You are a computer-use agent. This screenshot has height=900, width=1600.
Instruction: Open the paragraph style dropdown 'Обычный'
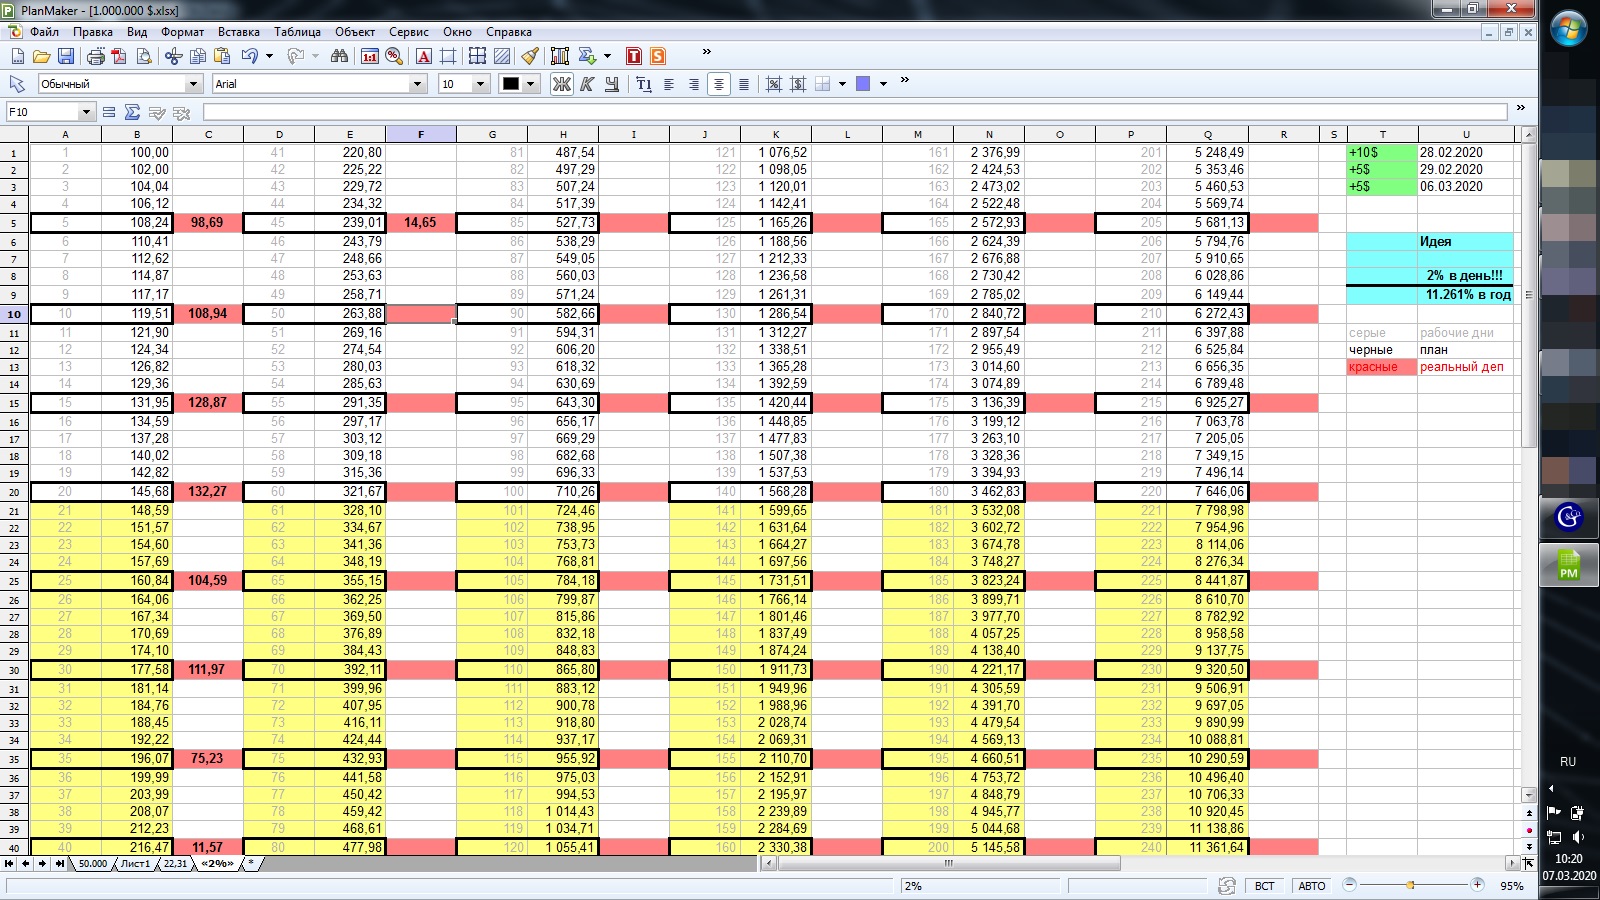pyautogui.click(x=193, y=84)
